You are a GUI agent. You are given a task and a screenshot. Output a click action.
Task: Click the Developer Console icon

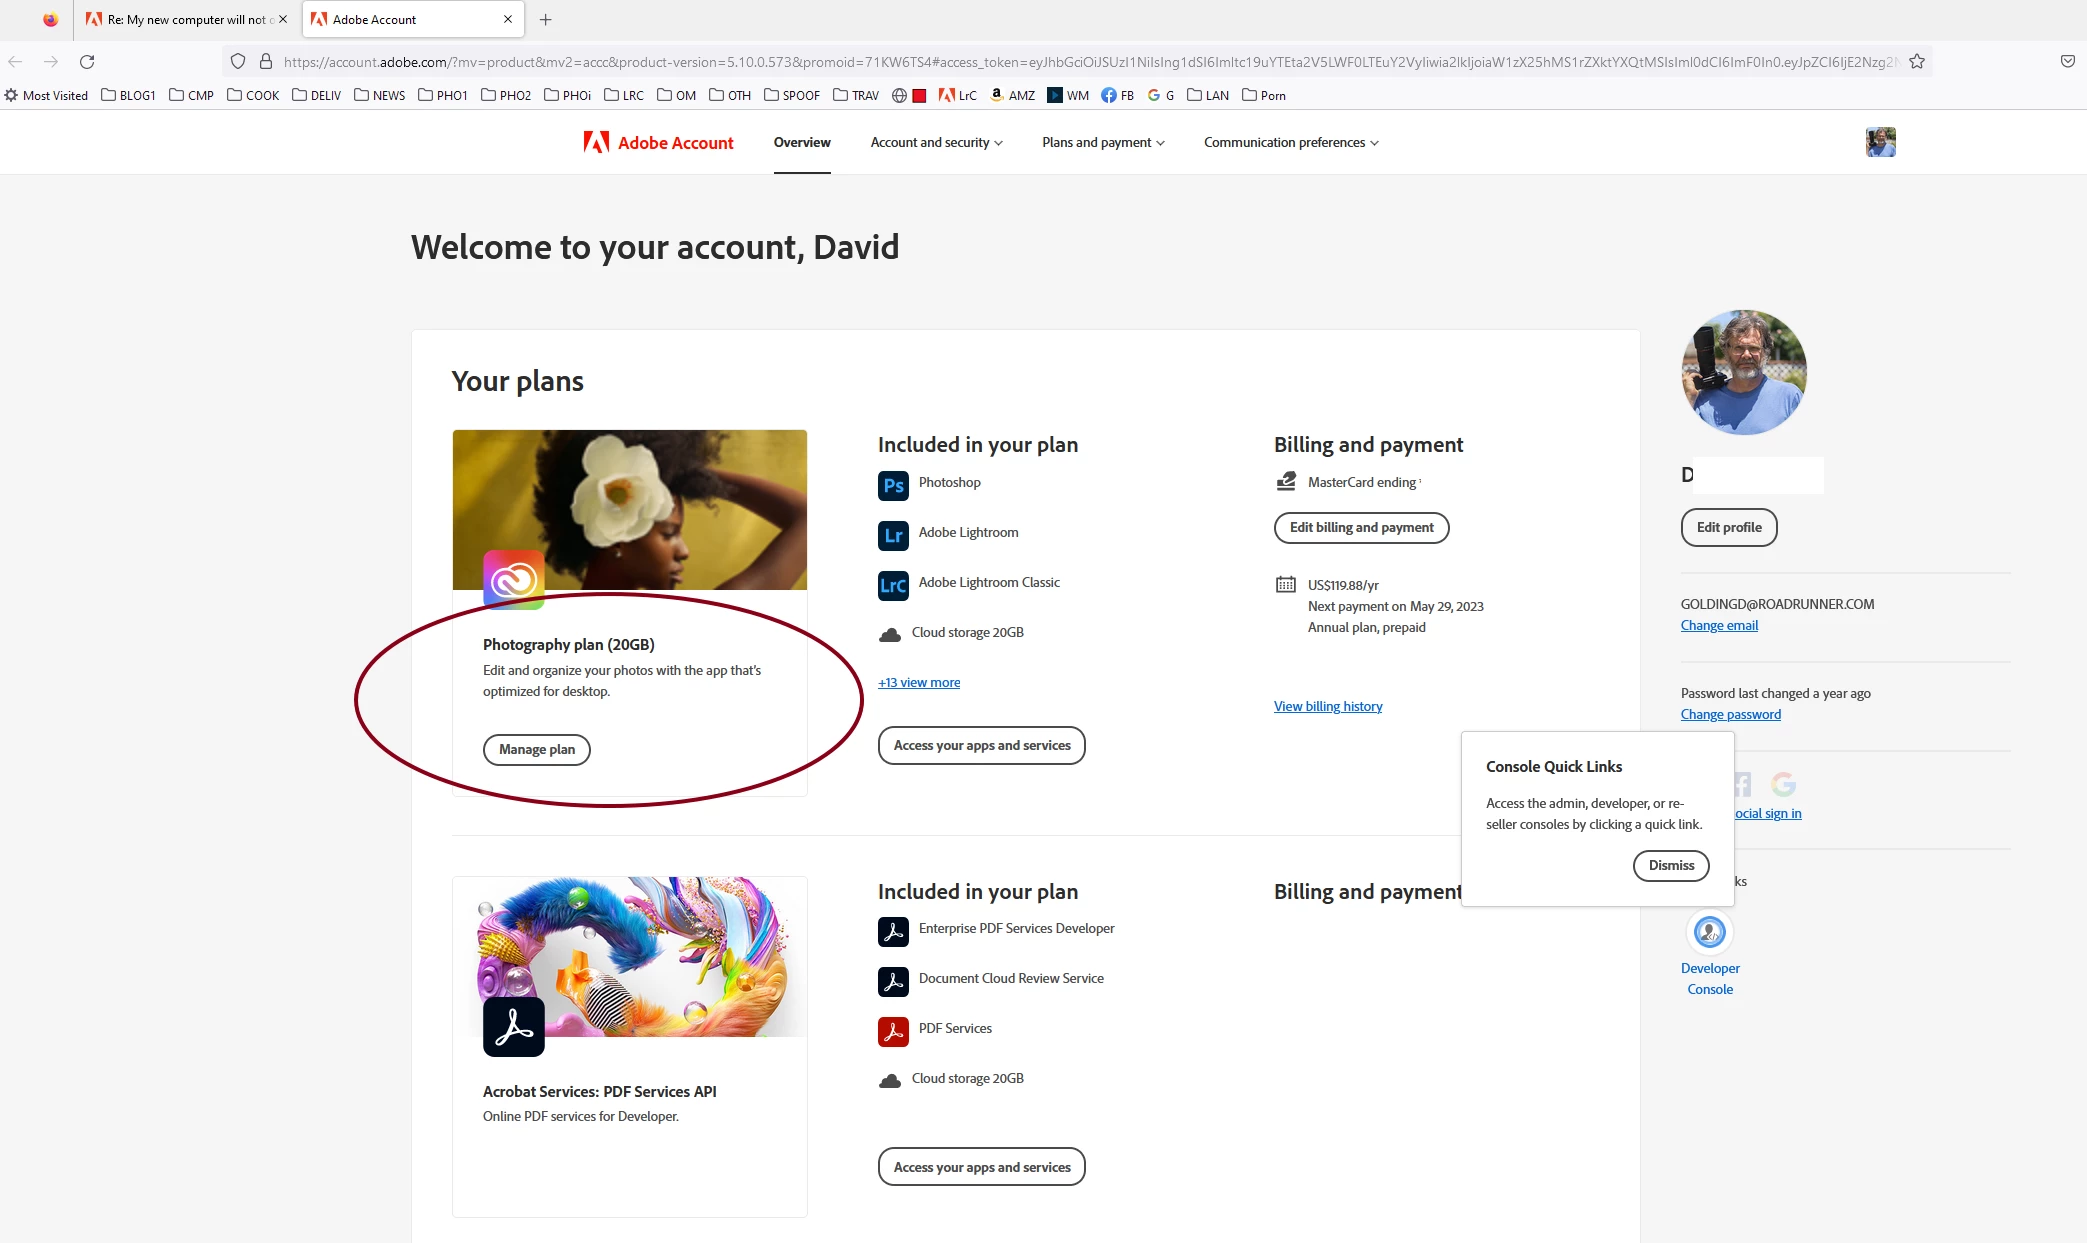pos(1709,932)
